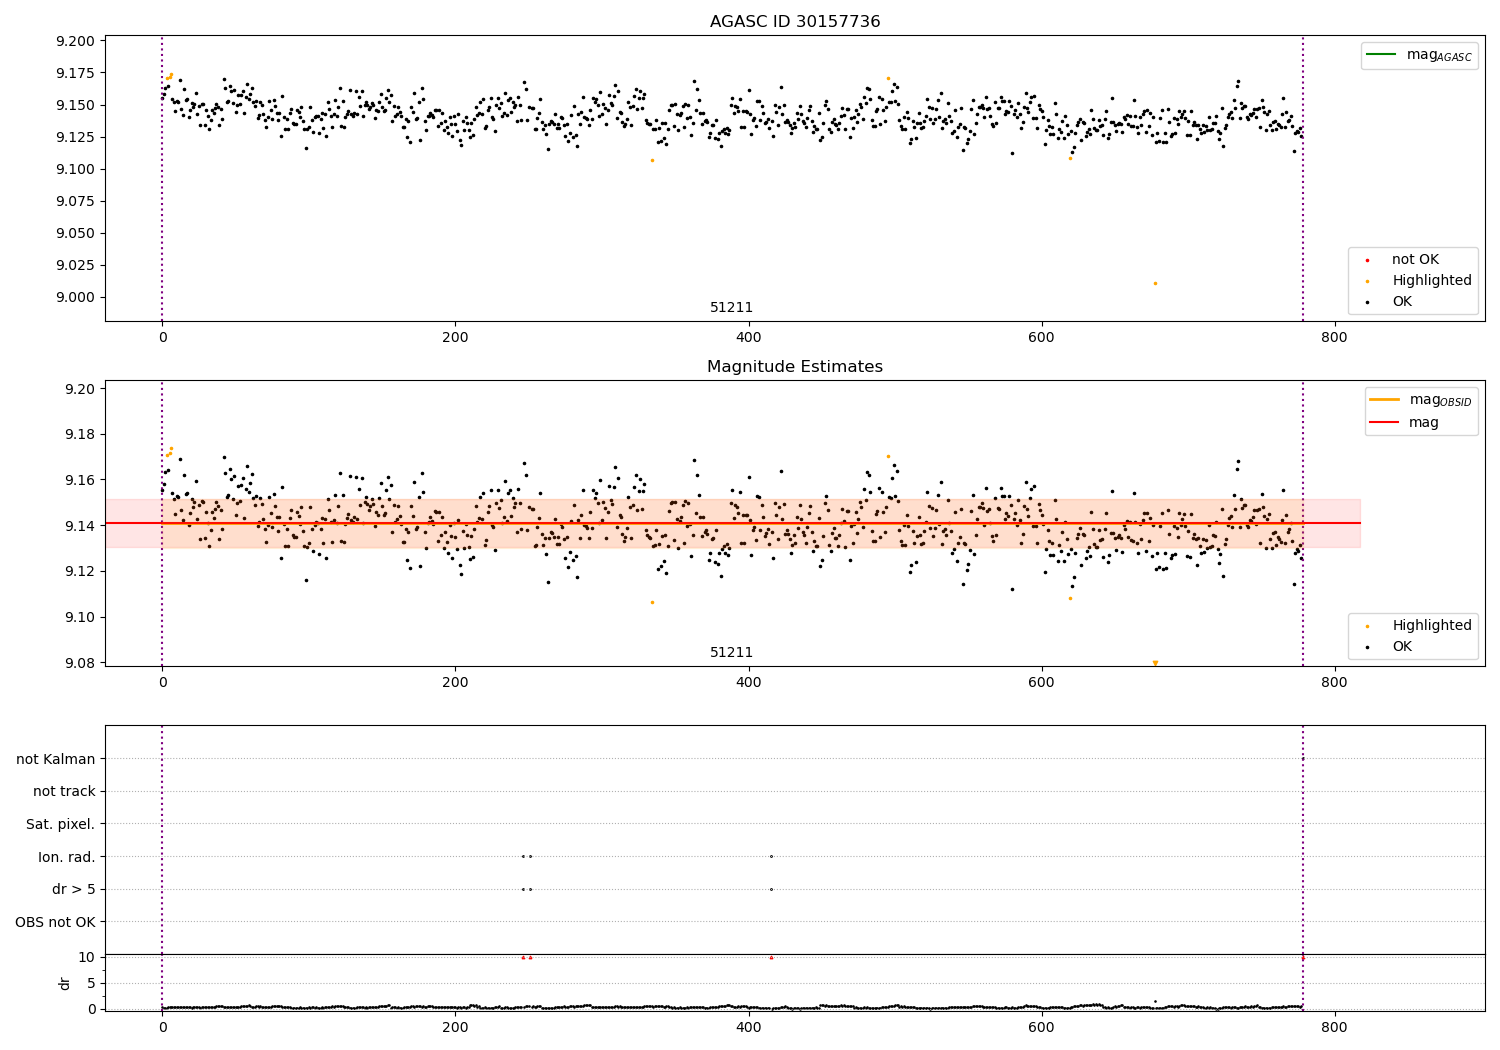Click the 'Sat. pixel.' axis label
Screen dimensions: 1500x1050
tap(61, 824)
